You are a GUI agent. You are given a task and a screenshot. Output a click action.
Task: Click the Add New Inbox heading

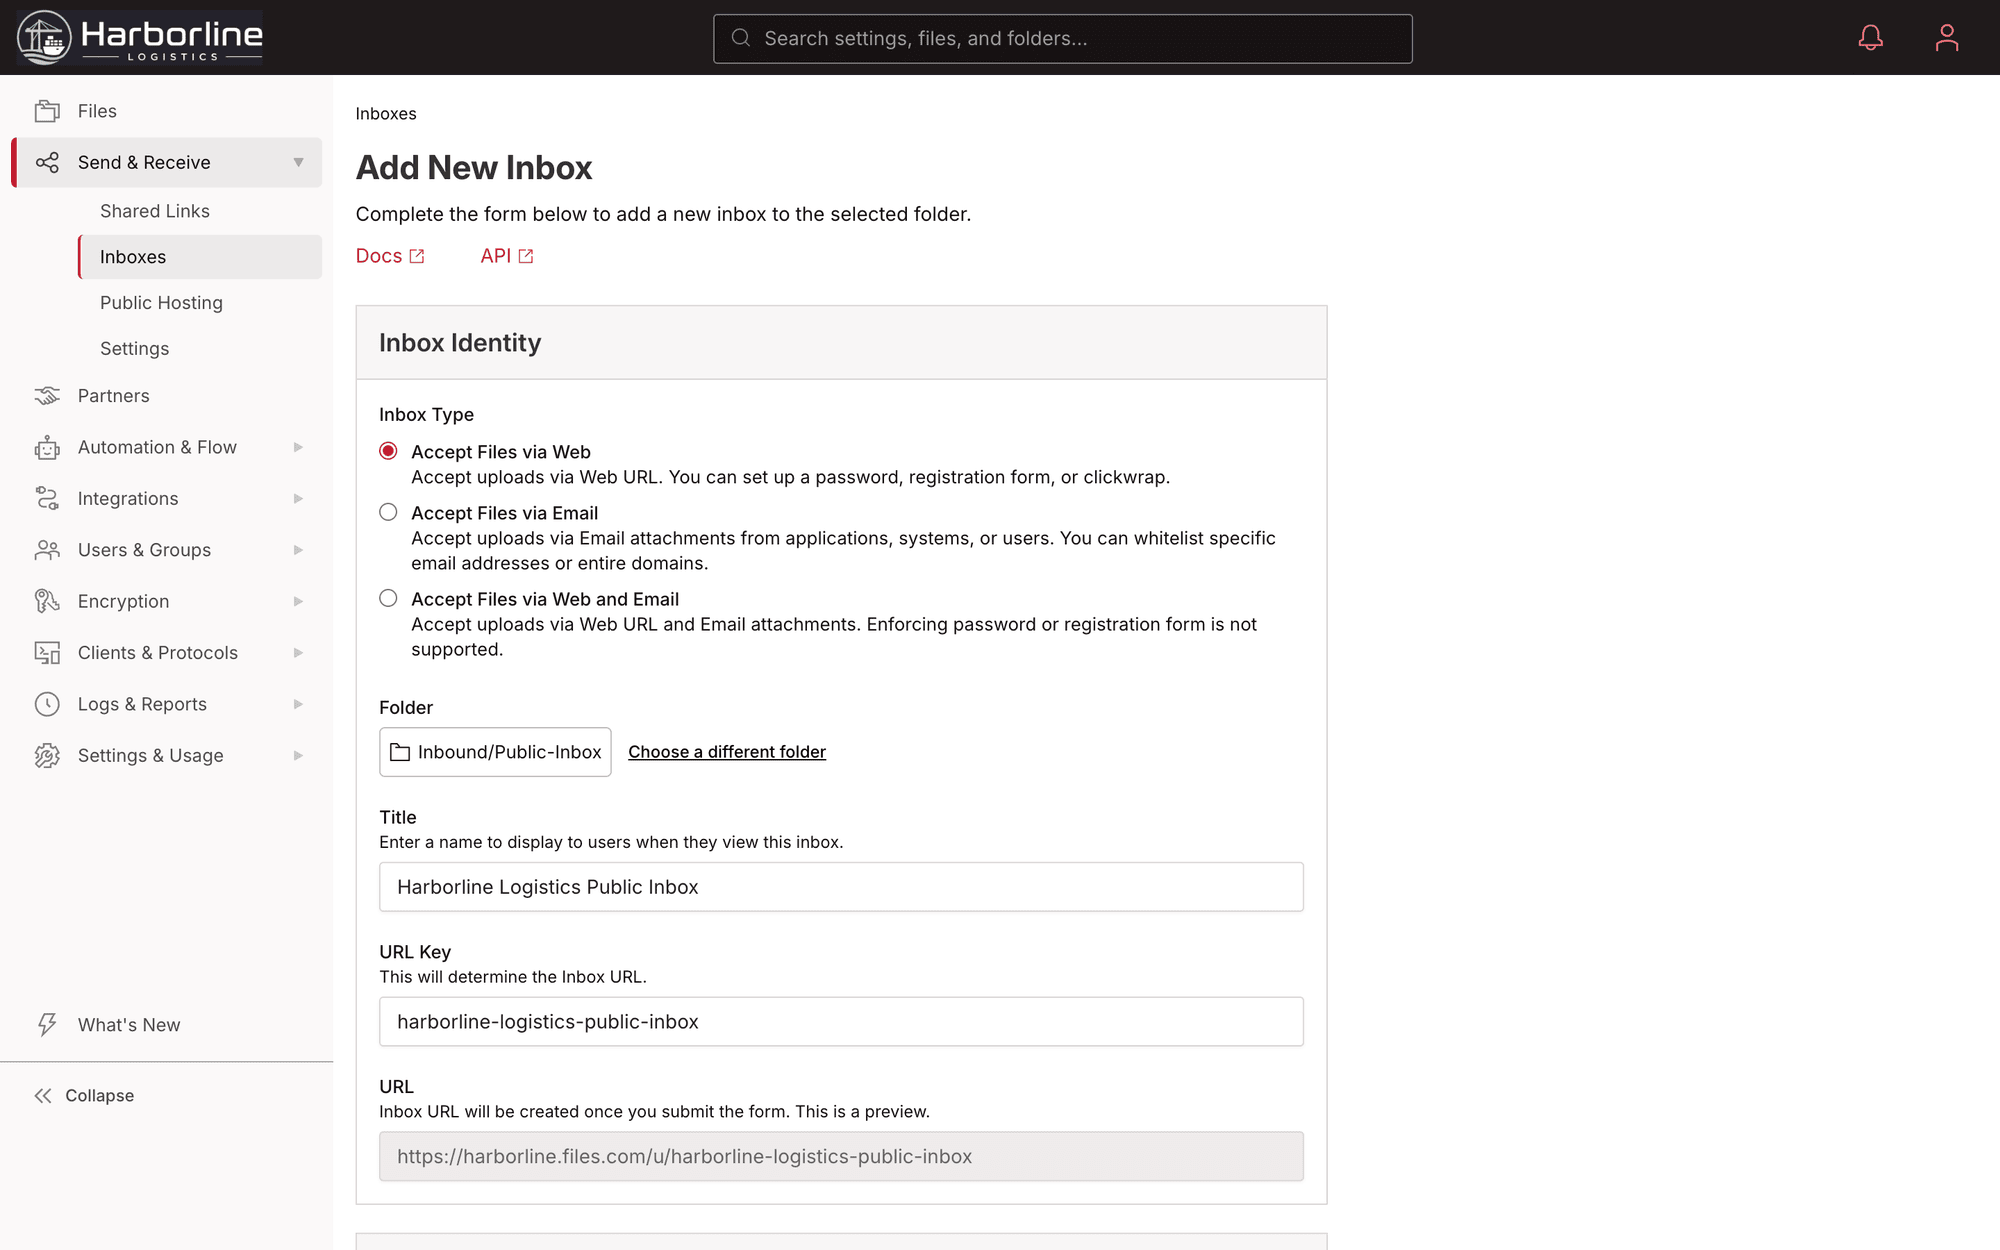coord(474,168)
